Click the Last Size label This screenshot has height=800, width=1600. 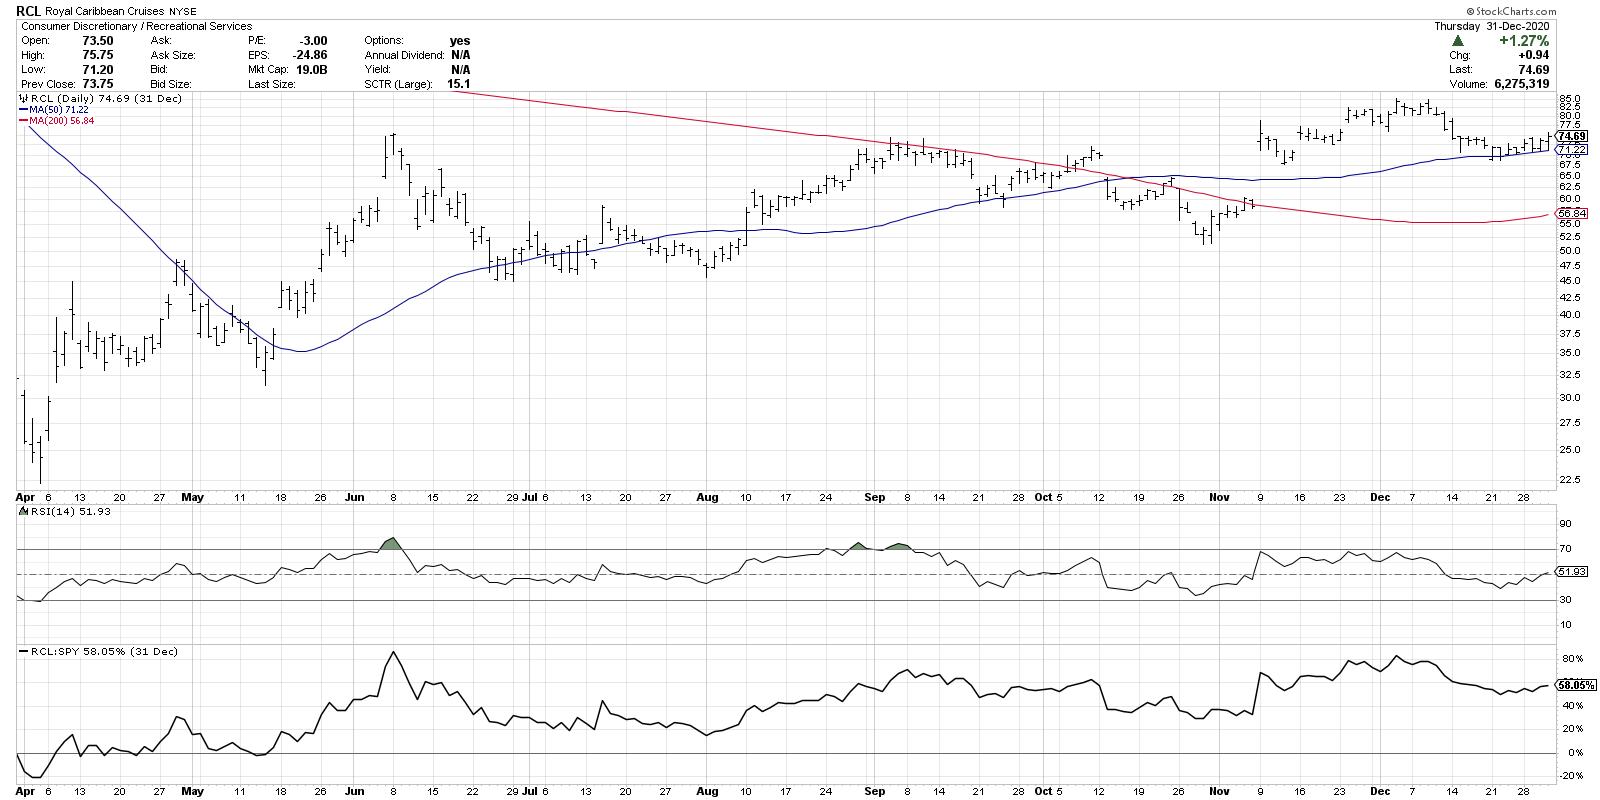(271, 84)
